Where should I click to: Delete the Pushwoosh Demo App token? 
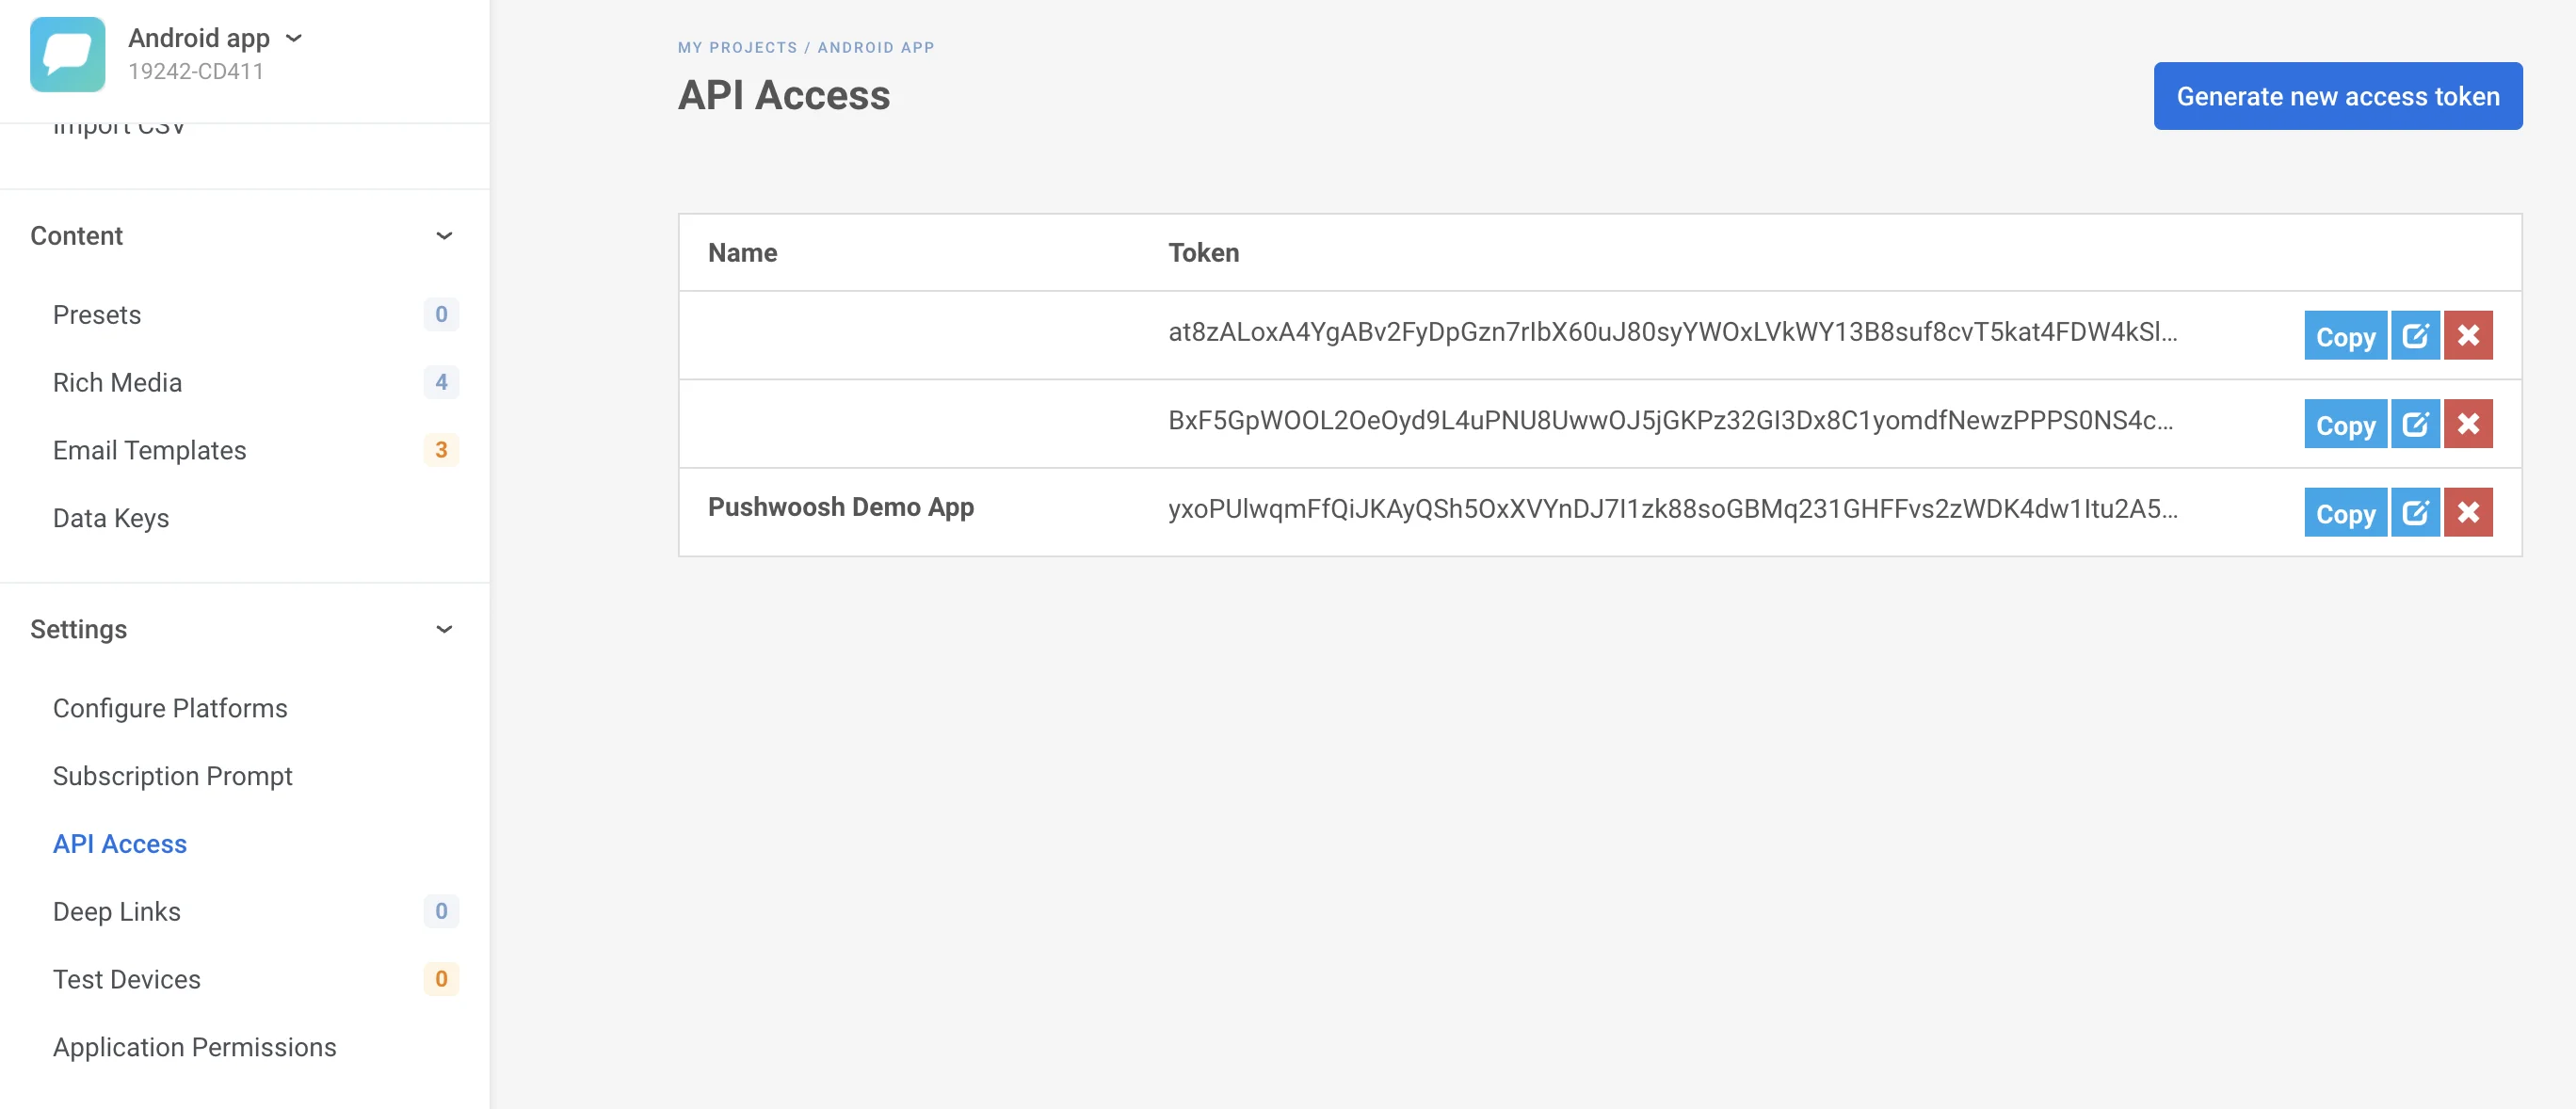point(2467,513)
